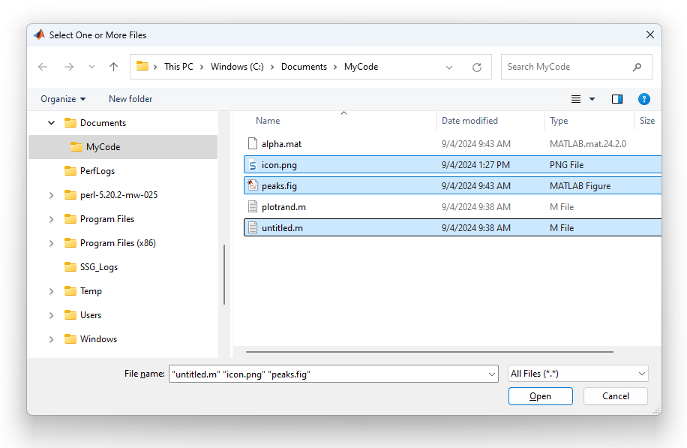Select Windows (C:) in the address path

[237, 67]
